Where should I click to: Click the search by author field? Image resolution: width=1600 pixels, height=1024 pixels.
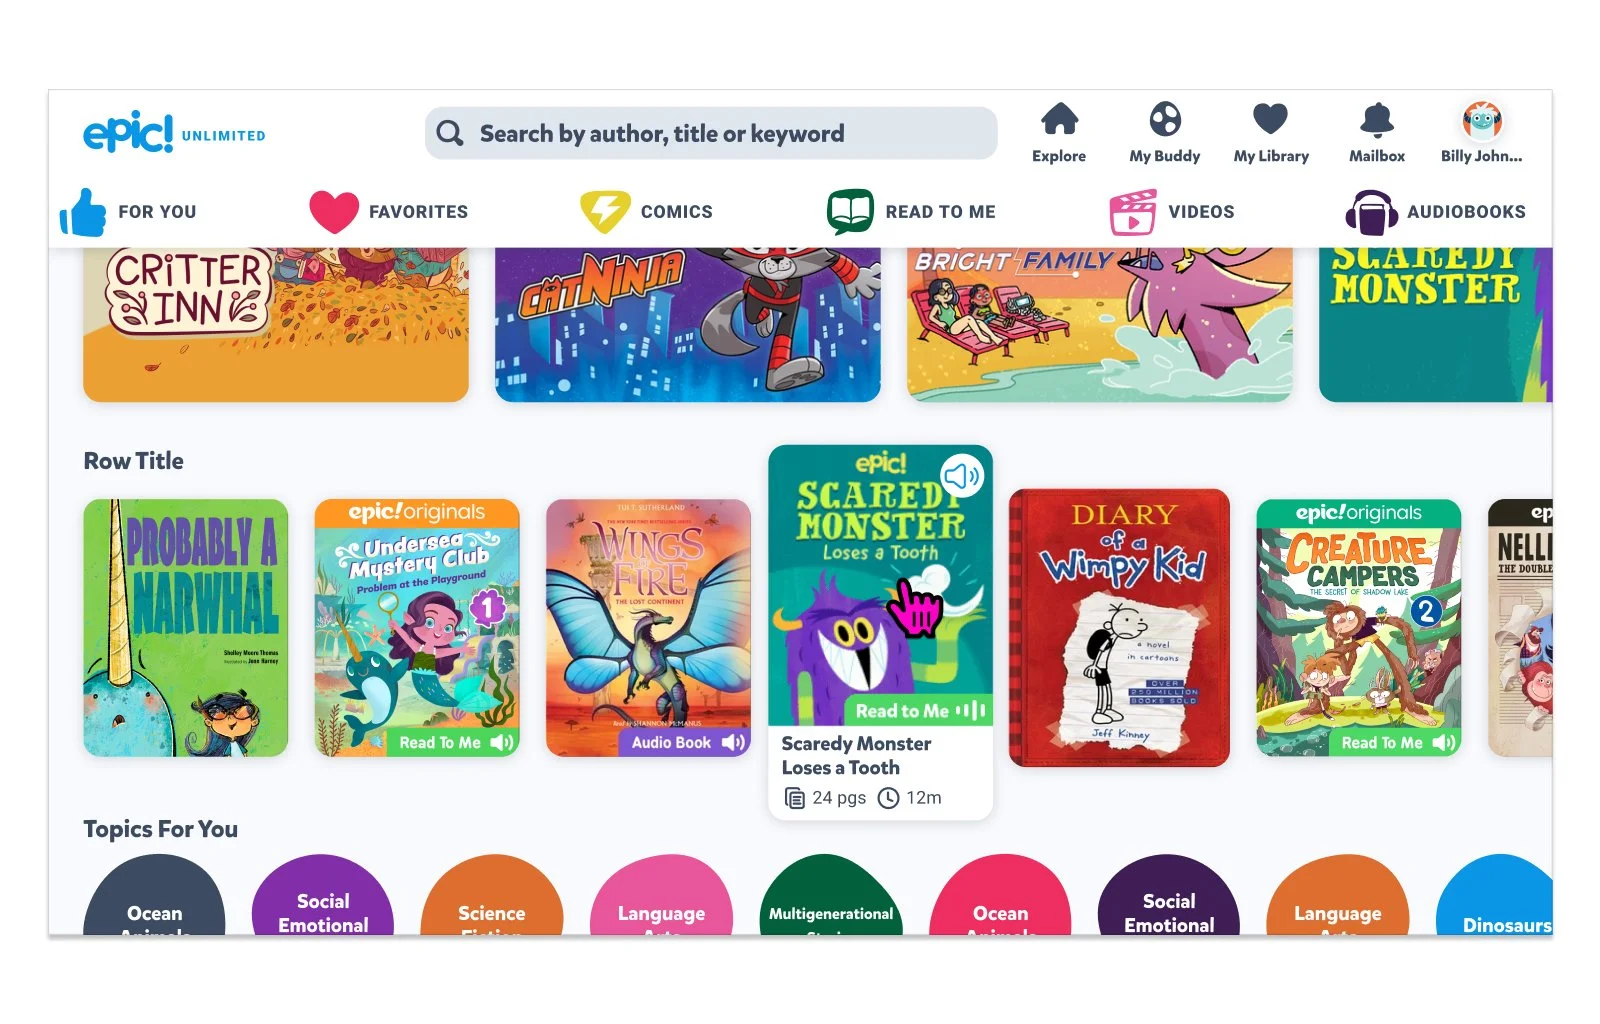tap(711, 134)
